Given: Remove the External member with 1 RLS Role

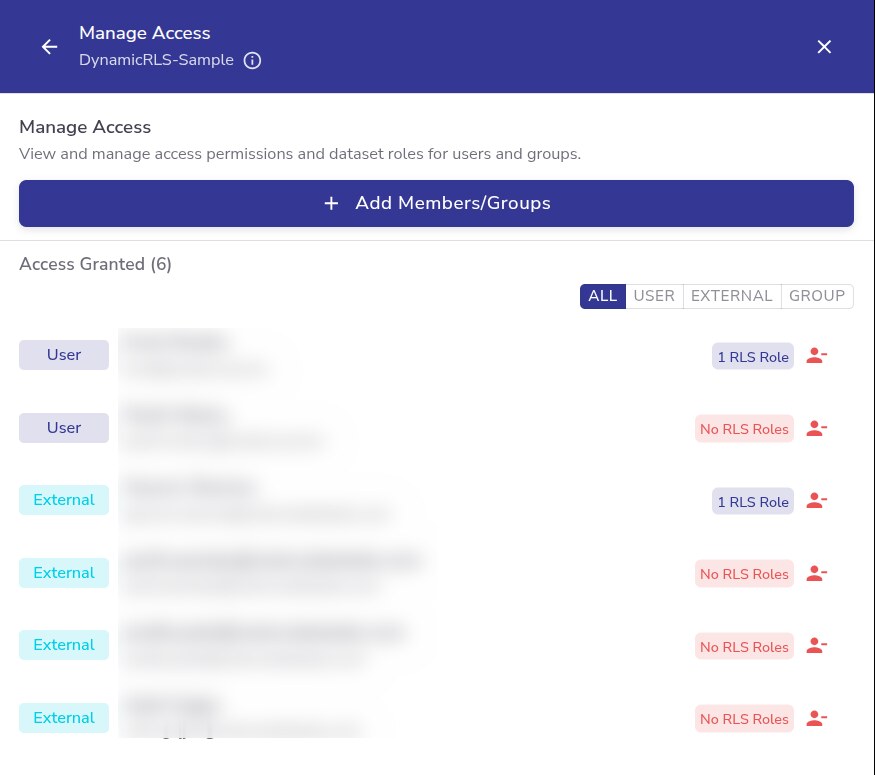Looking at the screenshot, I should click(816, 500).
